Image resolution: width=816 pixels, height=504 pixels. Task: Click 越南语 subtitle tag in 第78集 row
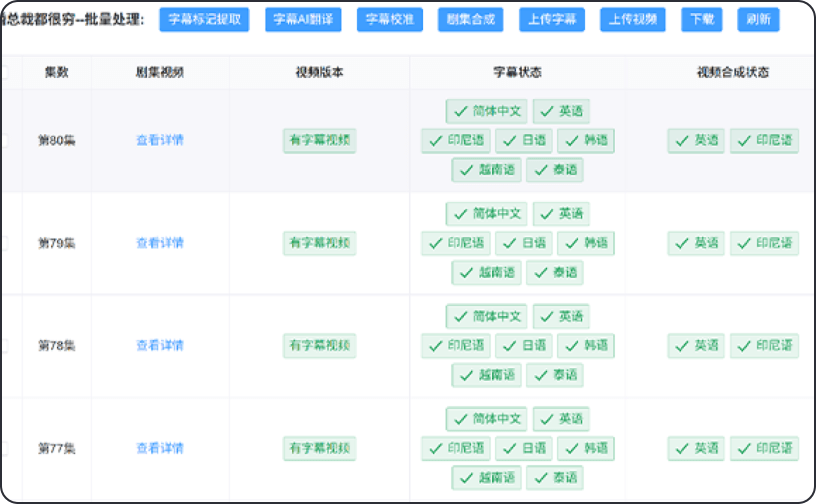(x=486, y=375)
